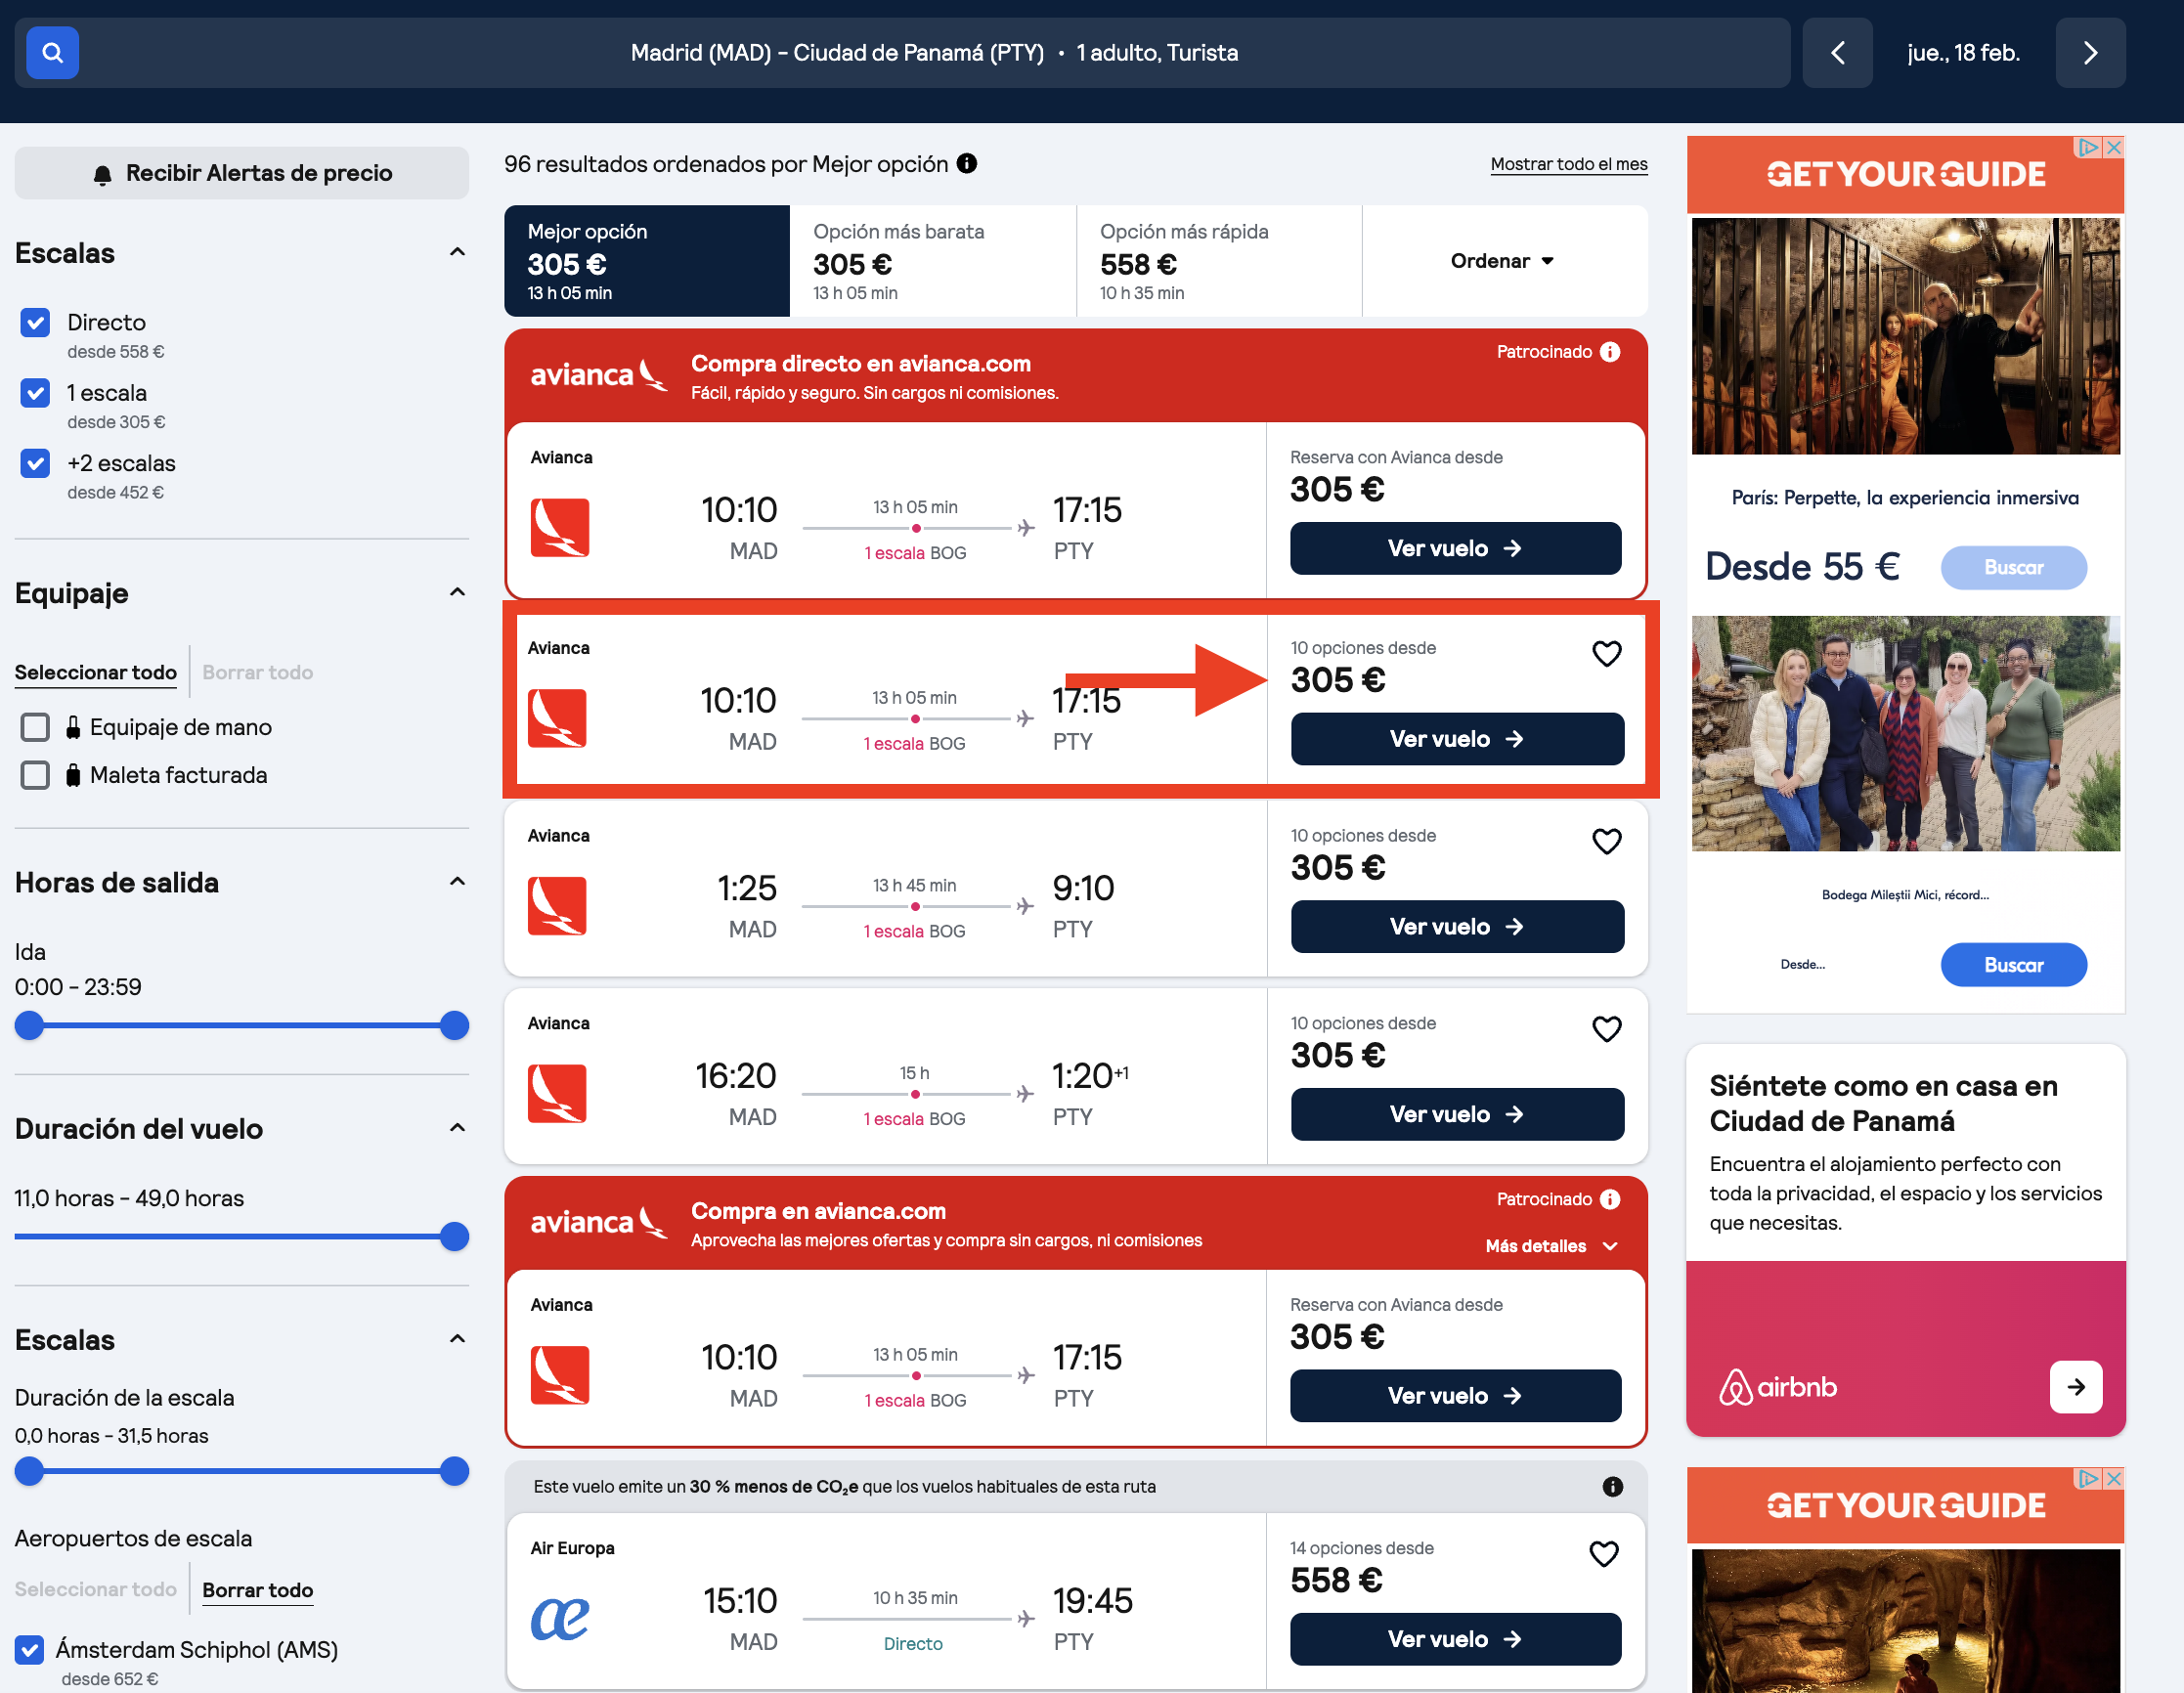
Task: Click Borrar todo under Aeropuertos de escala
Action: click(257, 1591)
